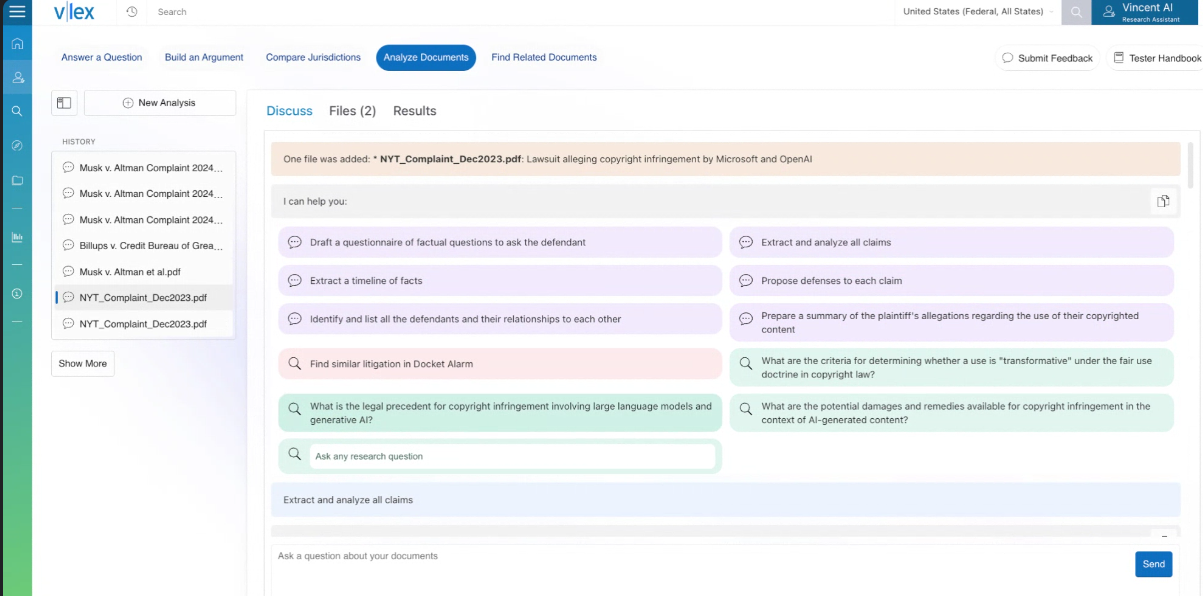This screenshot has width=1203, height=596.
Task: Open the Results tab
Action: (x=415, y=111)
